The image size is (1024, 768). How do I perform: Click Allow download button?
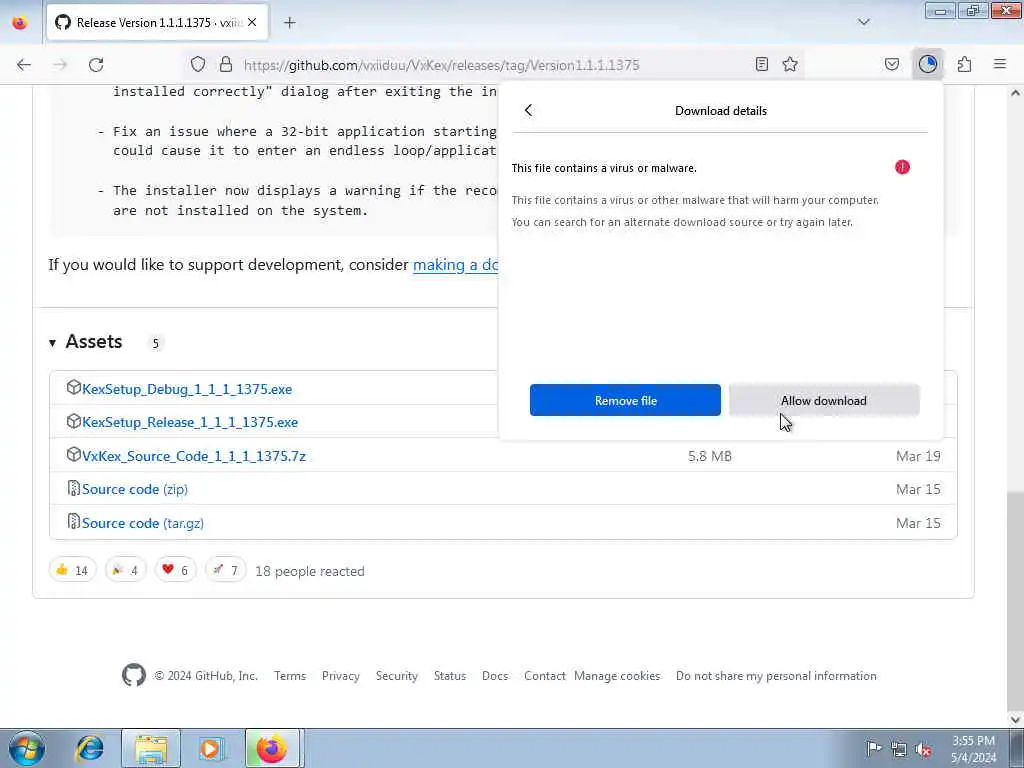click(824, 400)
